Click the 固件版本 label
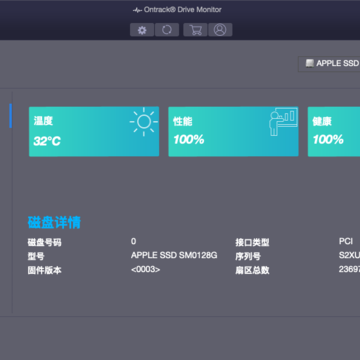This screenshot has height=360, width=360. point(44,270)
